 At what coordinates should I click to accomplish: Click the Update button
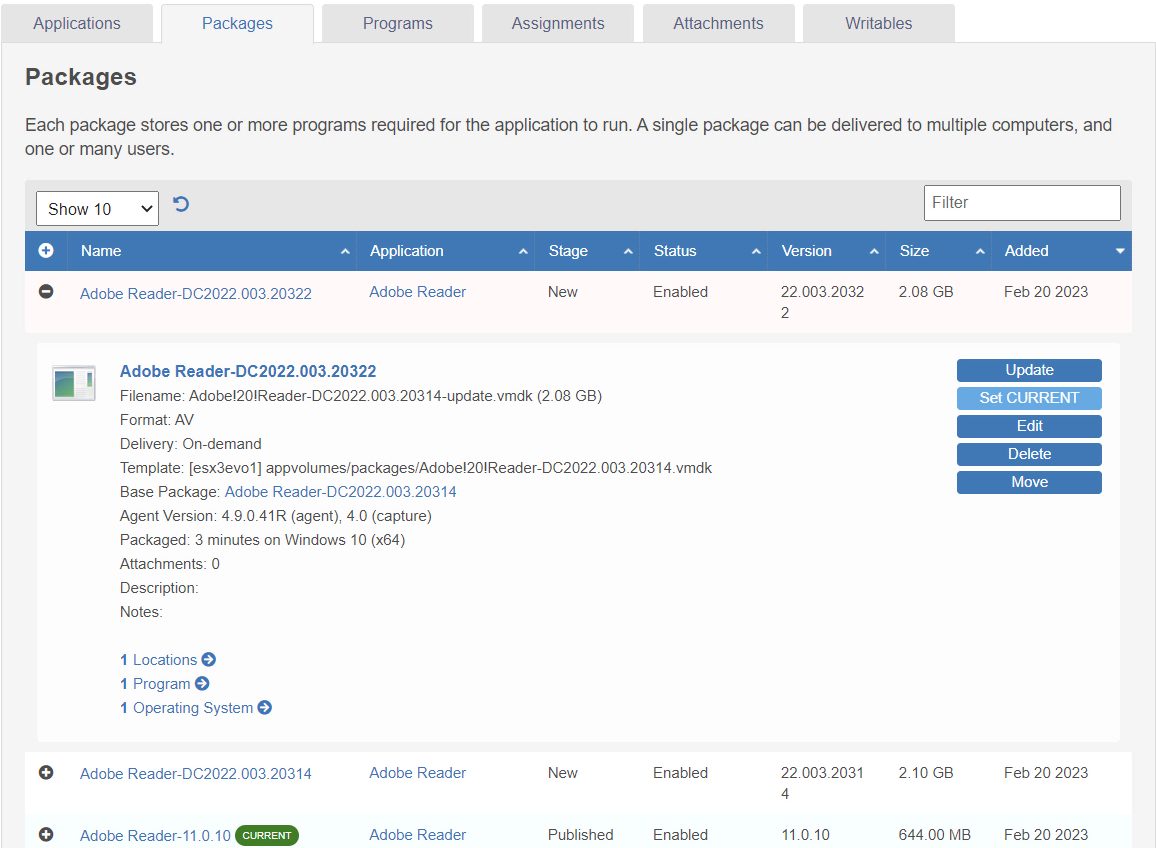(x=1028, y=370)
